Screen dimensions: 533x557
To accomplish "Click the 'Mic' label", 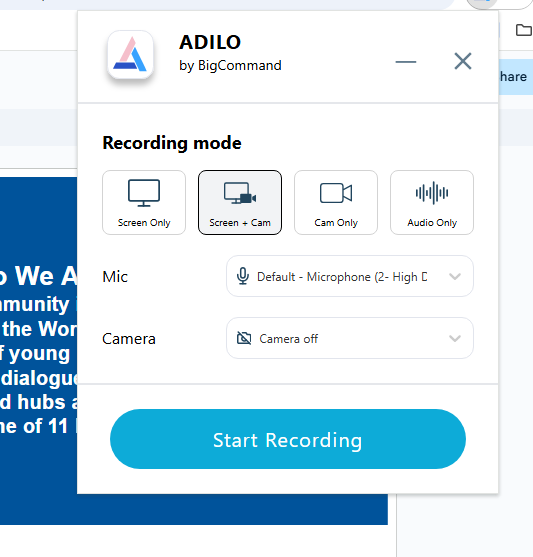I will click(x=115, y=277).
